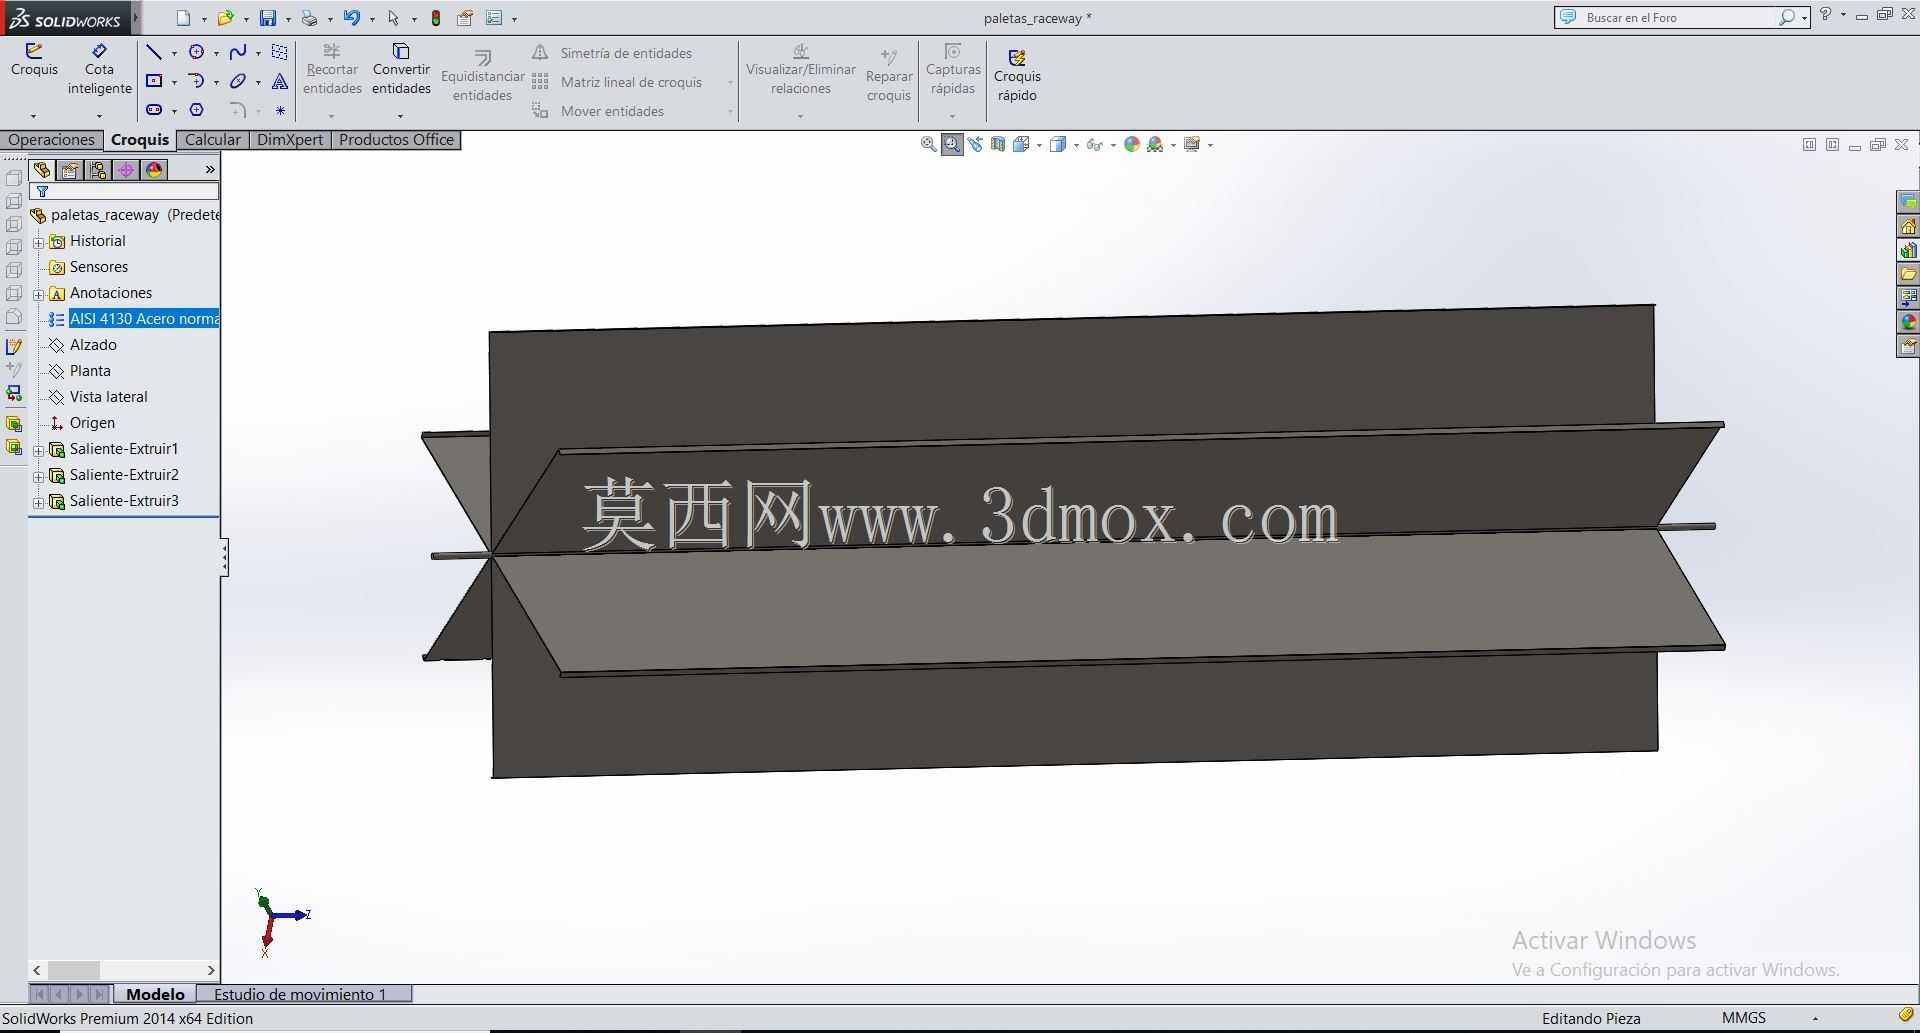This screenshot has height=1033, width=1920.
Task: Open the PropertyManager tab
Action: point(70,170)
